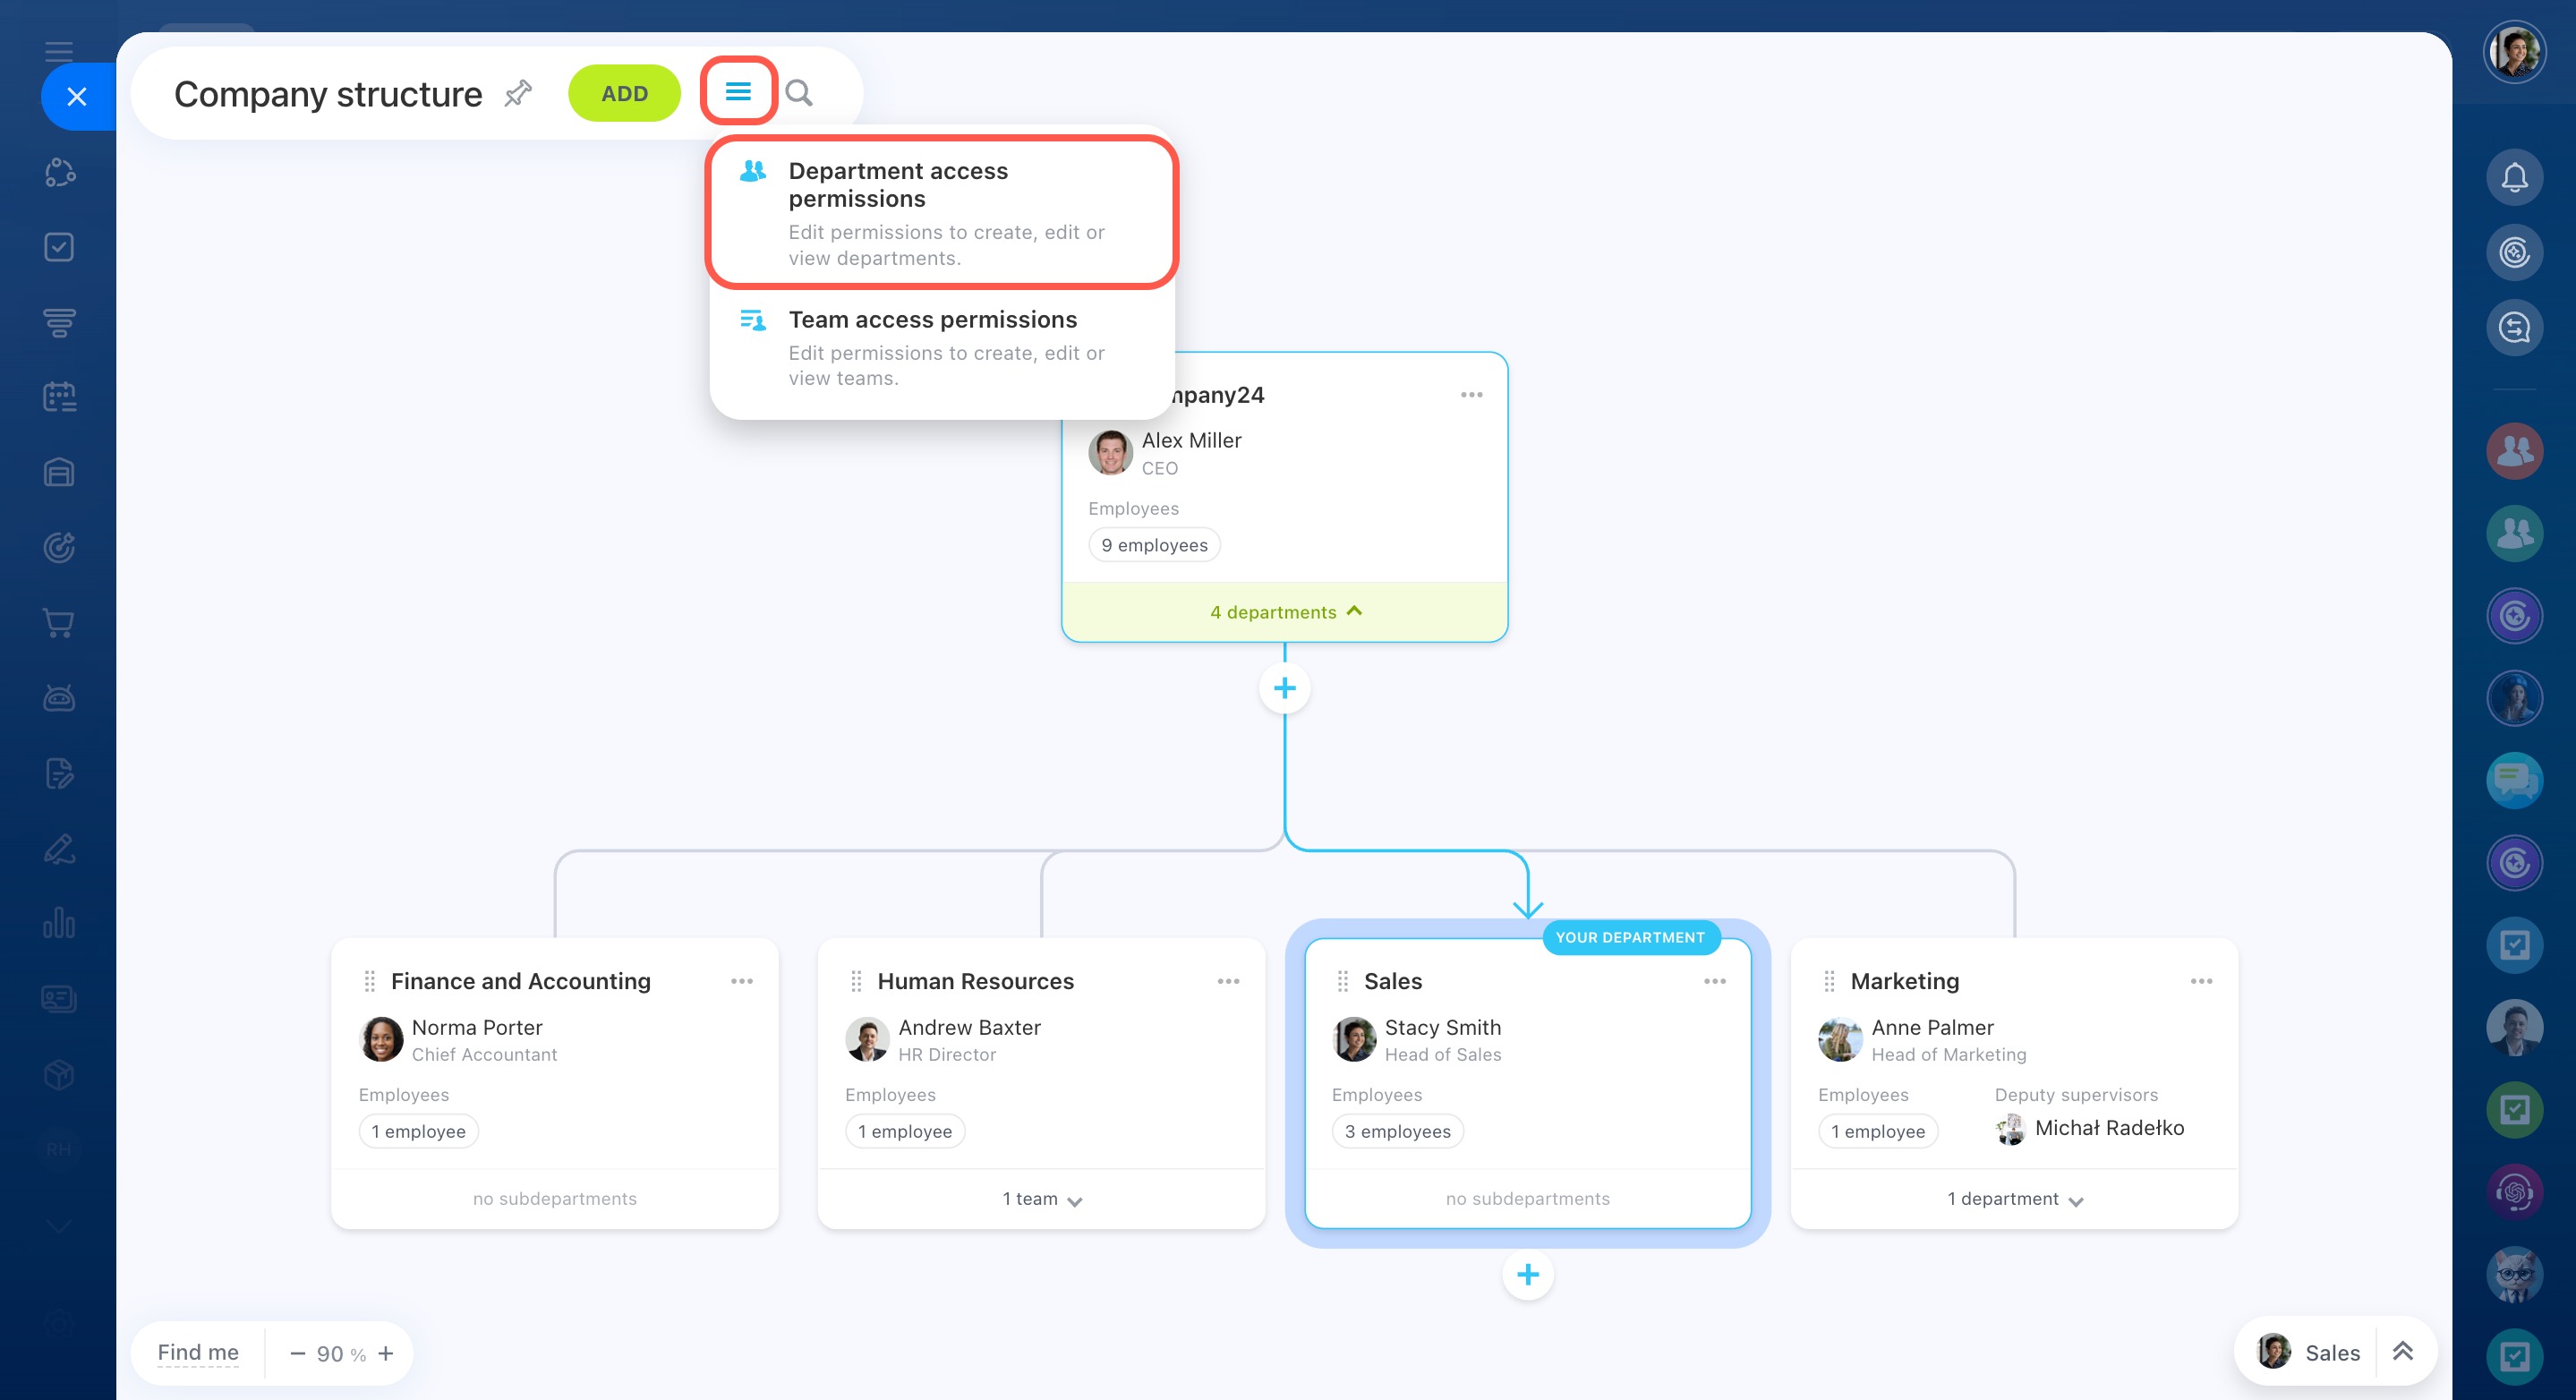
Task: Click the Find me link
Action: coord(198,1353)
